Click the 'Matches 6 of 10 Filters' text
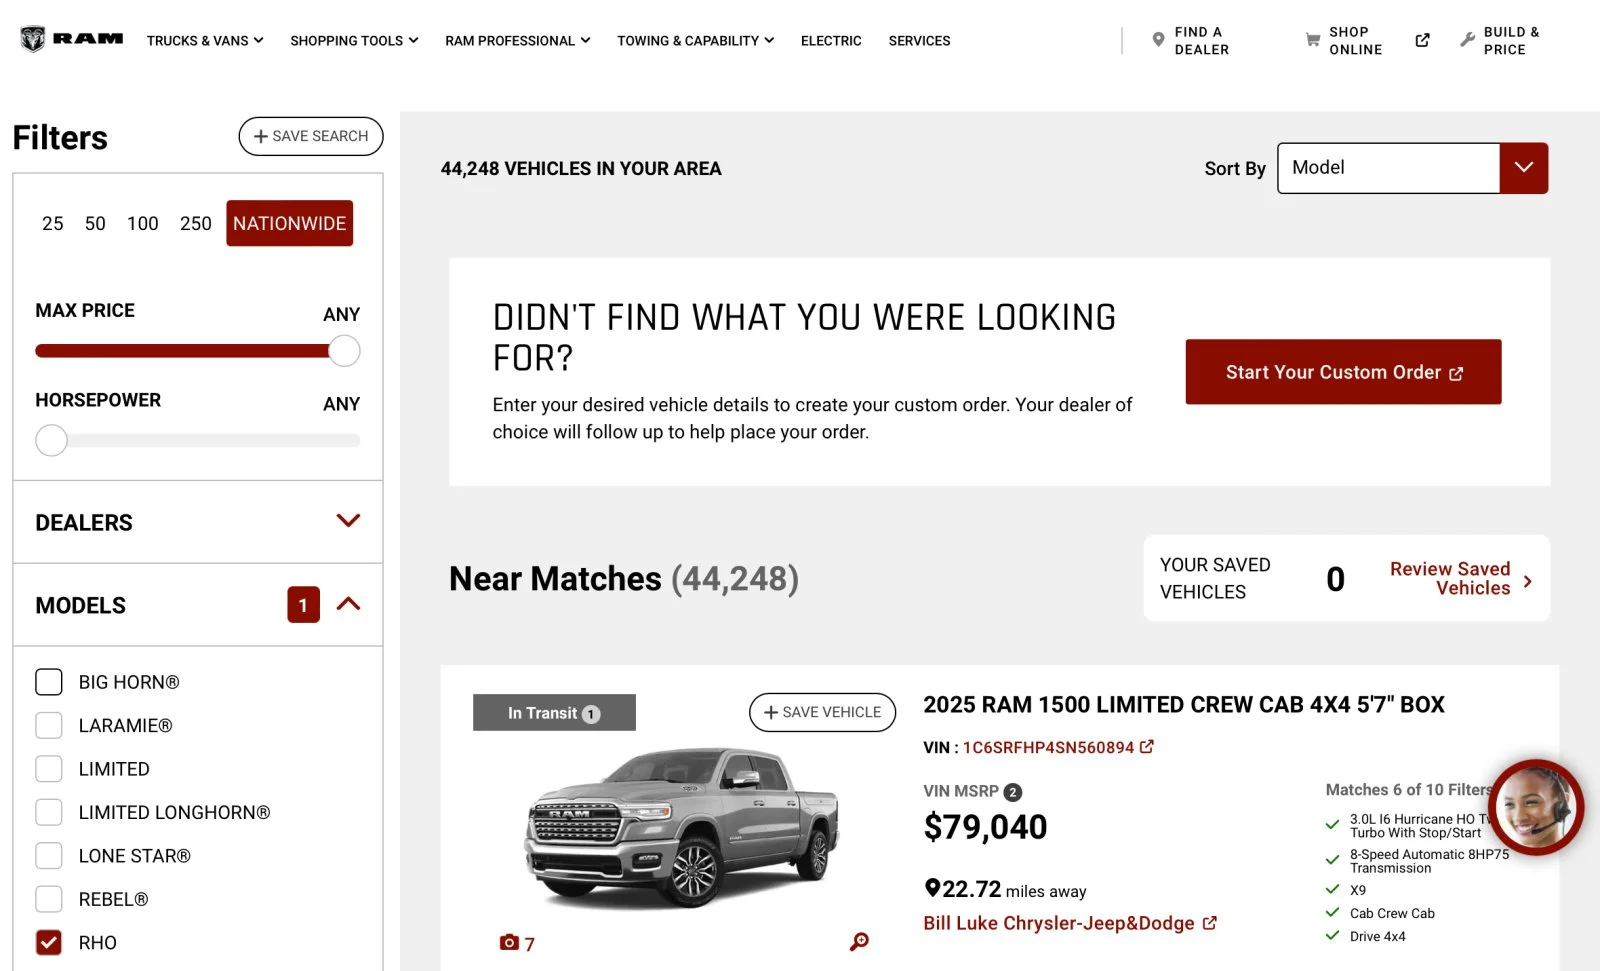 pyautogui.click(x=1409, y=790)
